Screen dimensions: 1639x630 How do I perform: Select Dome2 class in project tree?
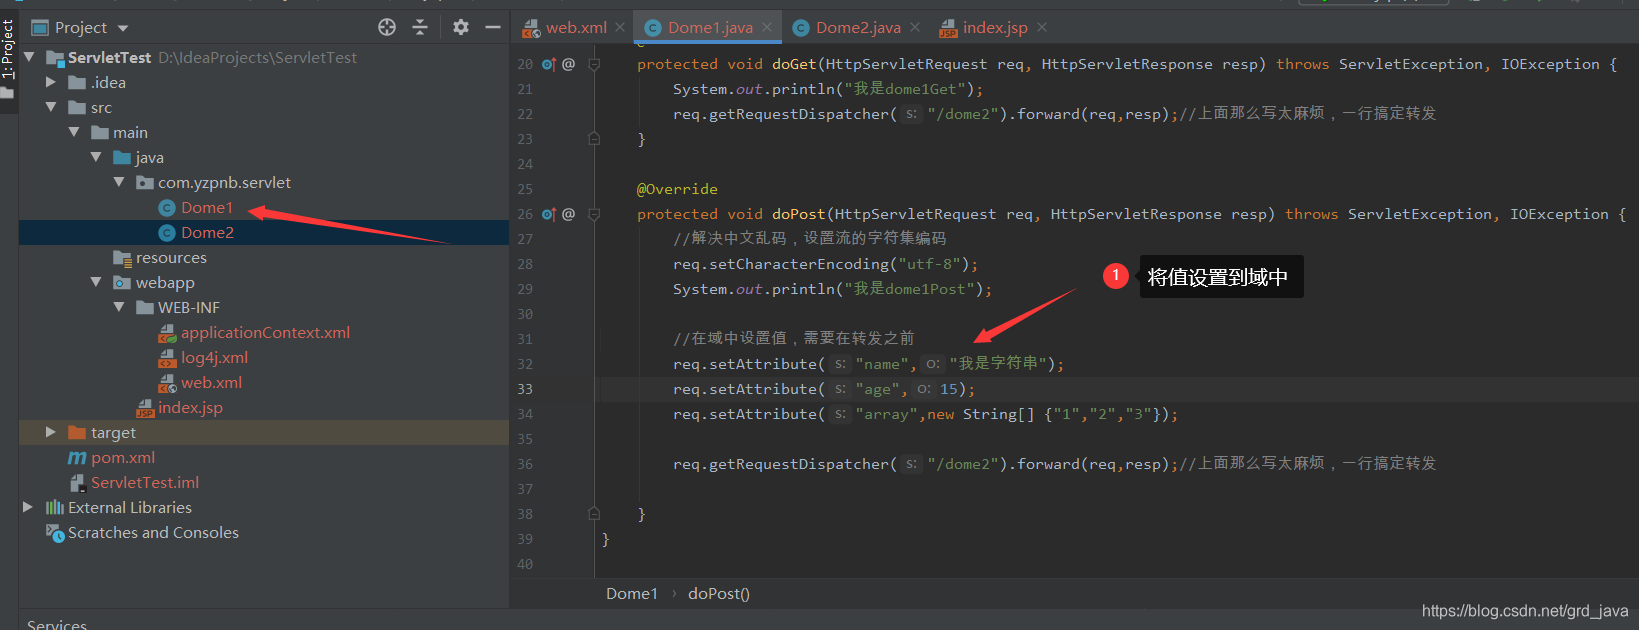point(208,232)
